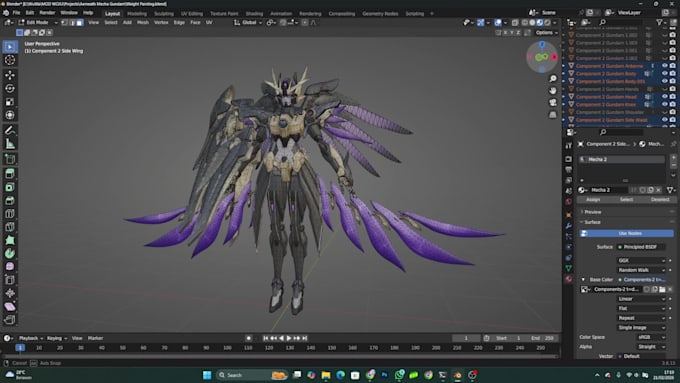Click the Deselect material button
This screenshot has width=680, height=383.
[x=660, y=200]
